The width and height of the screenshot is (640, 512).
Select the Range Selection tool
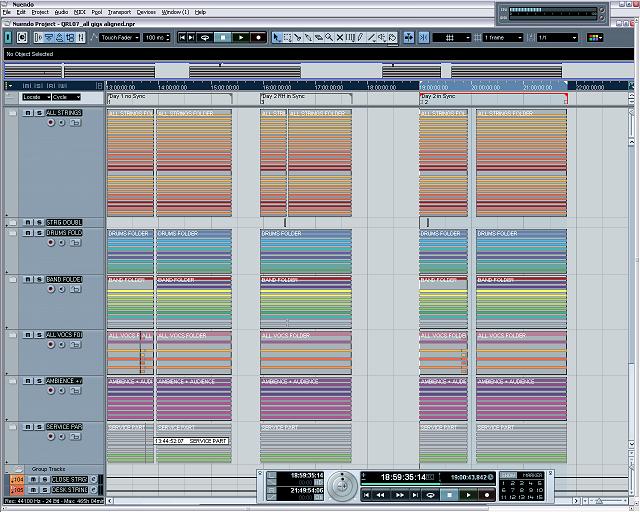[x=287, y=38]
